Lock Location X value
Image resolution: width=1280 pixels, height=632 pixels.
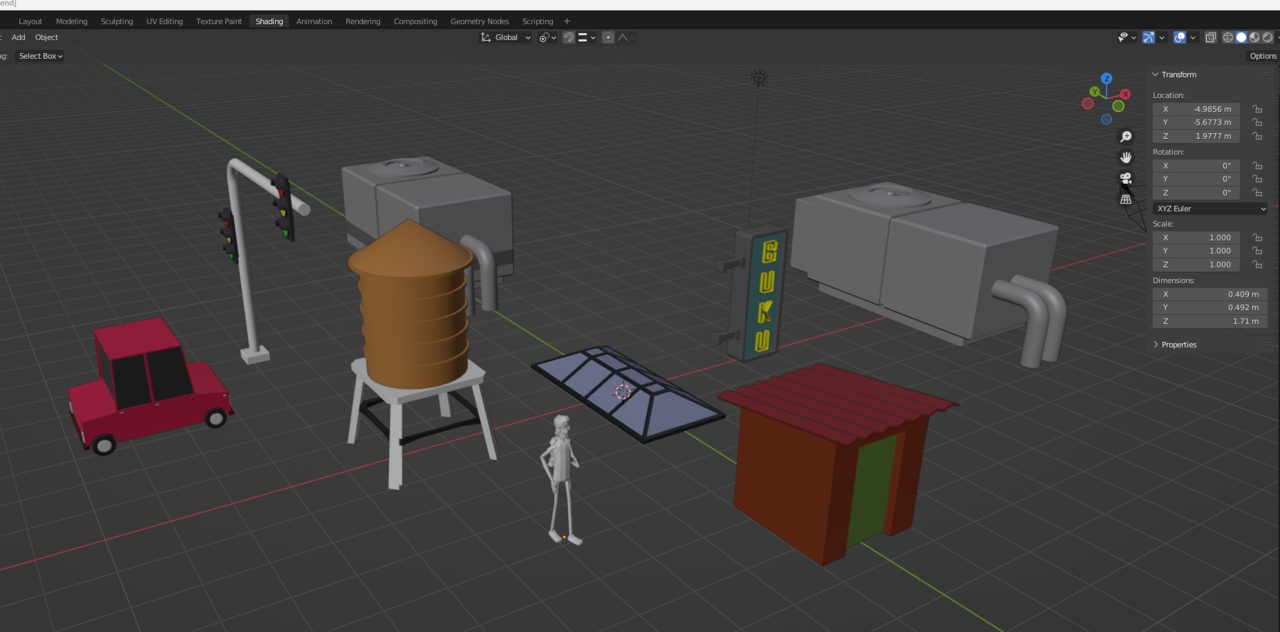coord(1257,109)
